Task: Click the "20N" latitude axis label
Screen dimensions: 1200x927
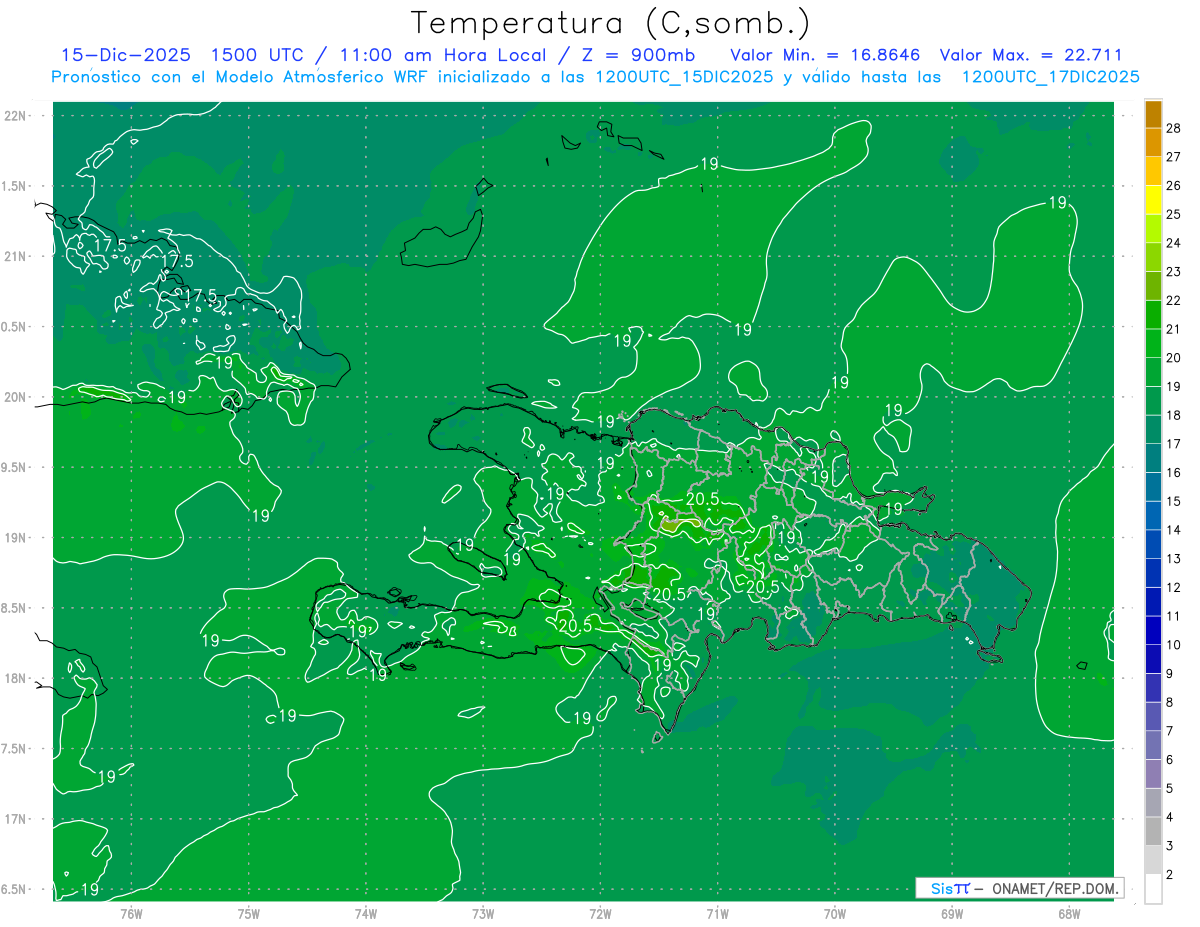Action: tap(16, 397)
